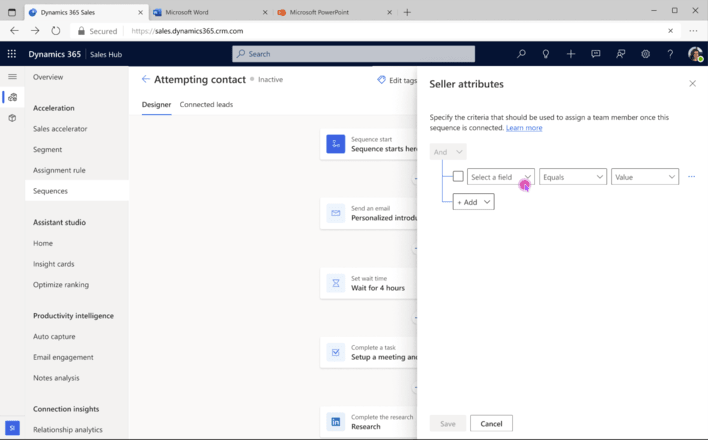The image size is (708, 440).
Task: Open Segment in the sidebar
Action: coord(47,150)
